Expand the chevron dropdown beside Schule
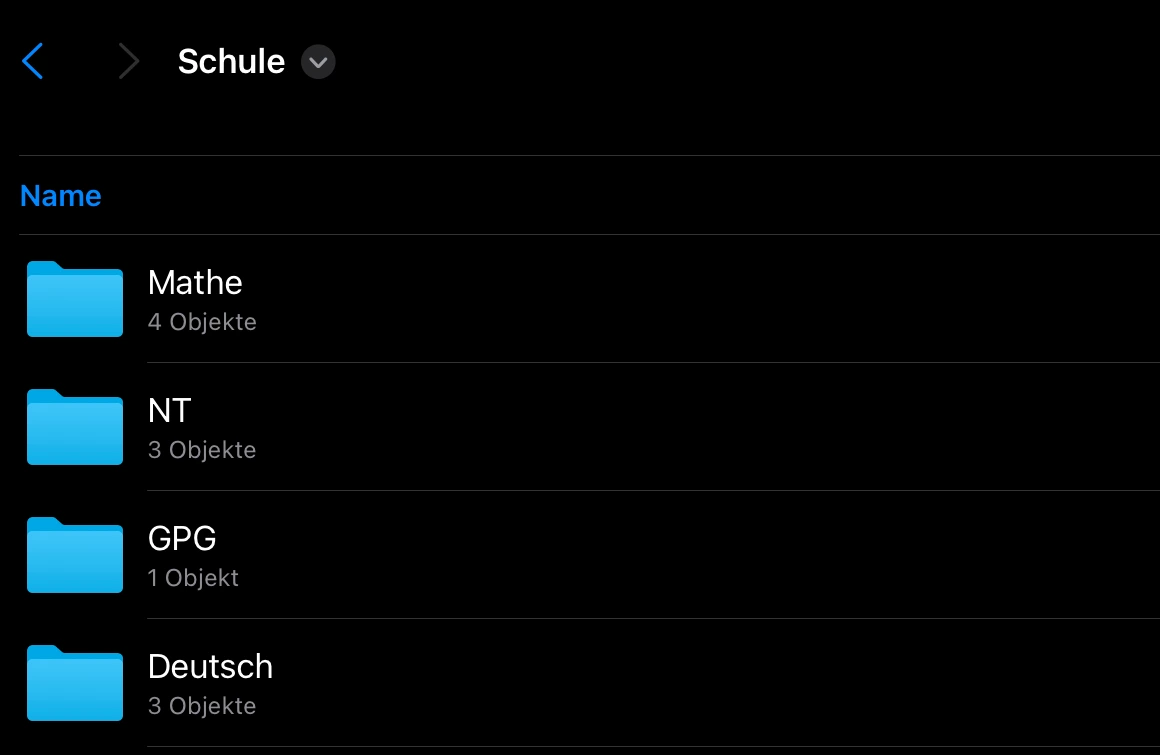The image size is (1160, 755). click(x=318, y=62)
